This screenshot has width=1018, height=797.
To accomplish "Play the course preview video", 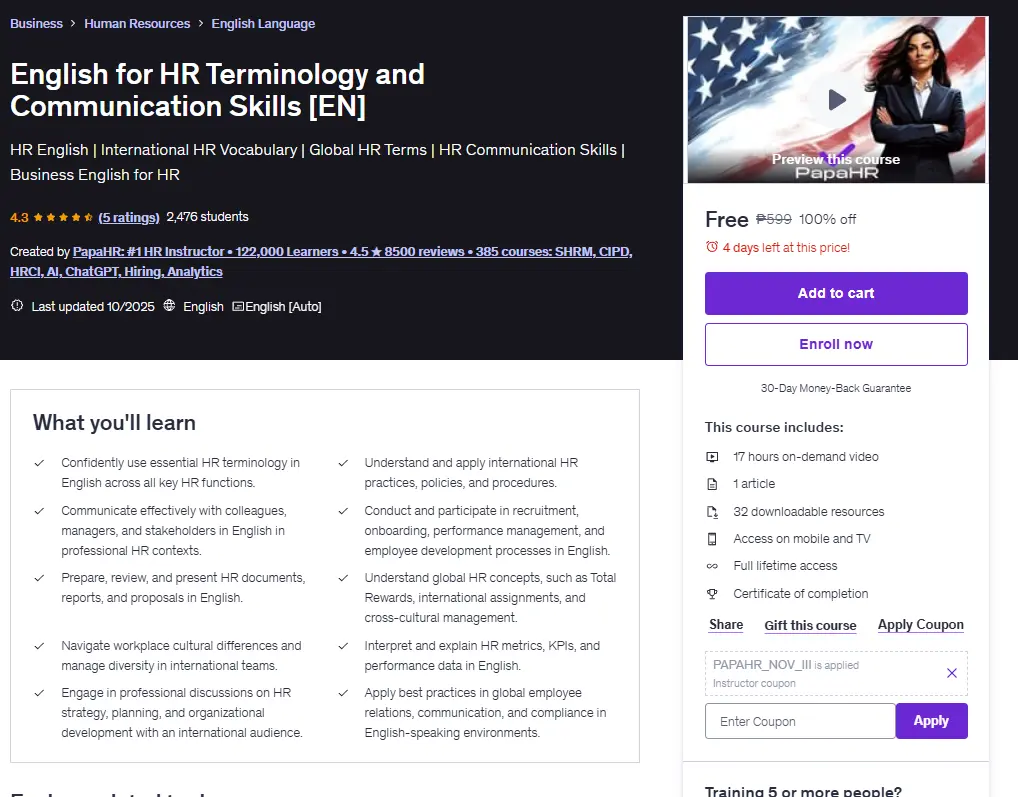I will pyautogui.click(x=837, y=99).
